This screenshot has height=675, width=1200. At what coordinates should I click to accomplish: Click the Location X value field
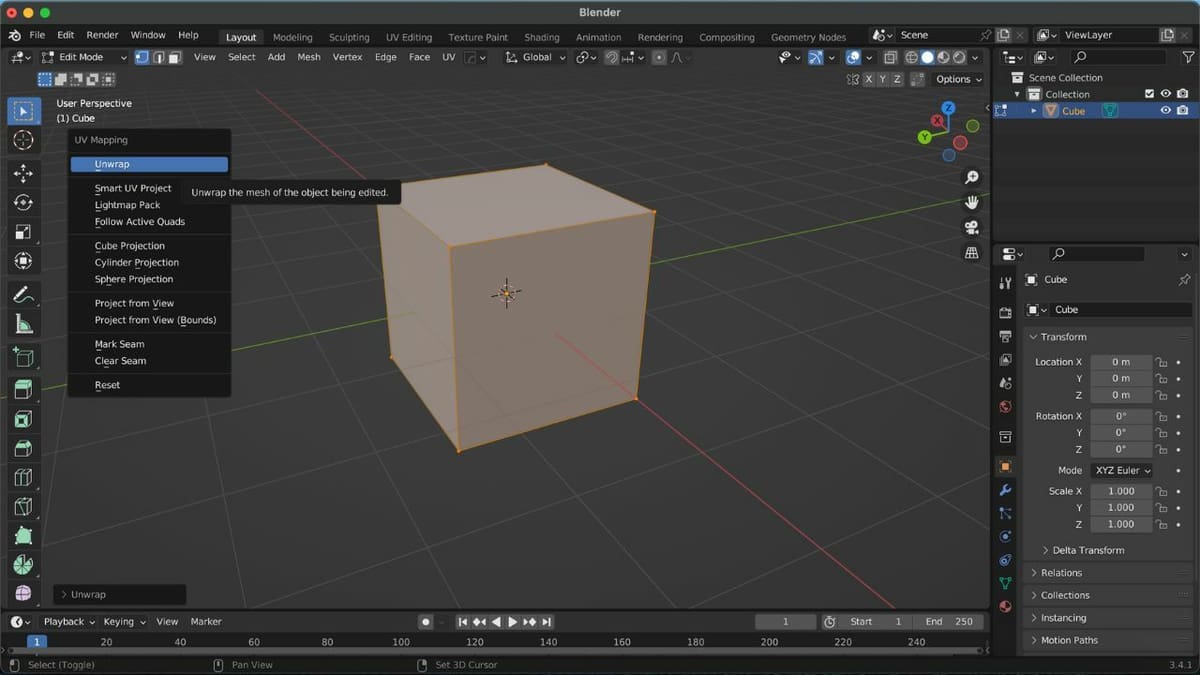coord(1121,362)
